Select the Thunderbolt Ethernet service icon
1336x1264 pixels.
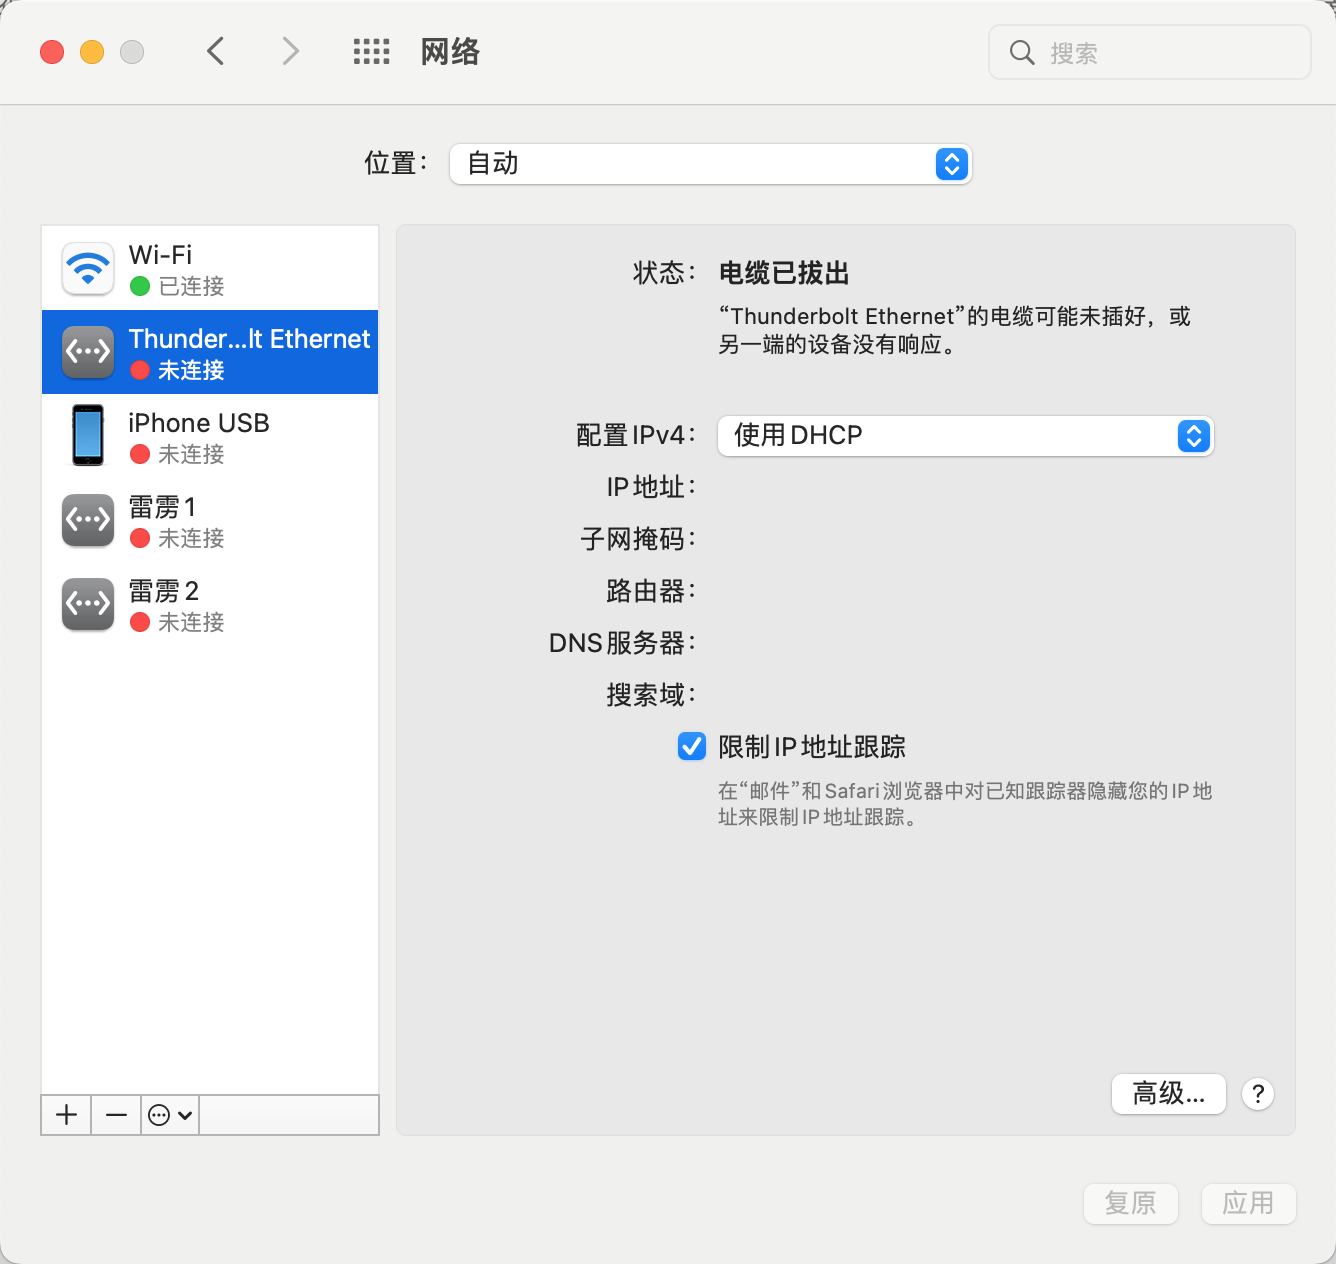pyautogui.click(x=88, y=352)
